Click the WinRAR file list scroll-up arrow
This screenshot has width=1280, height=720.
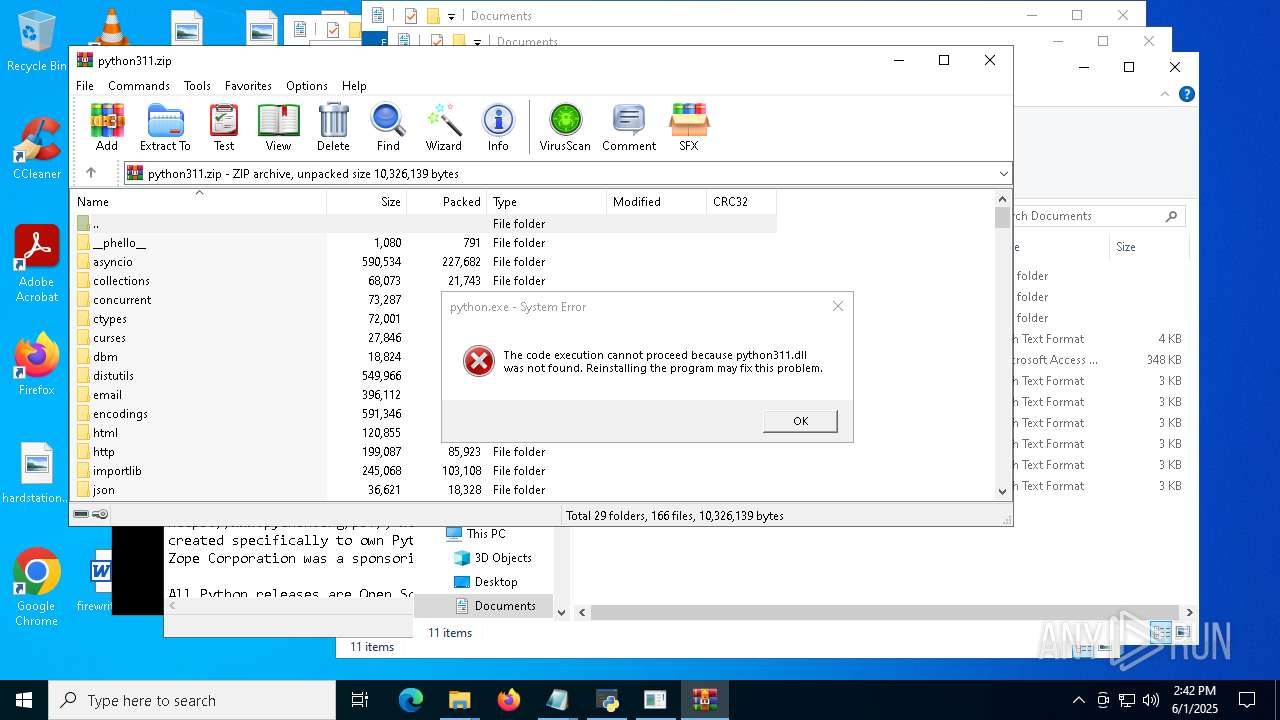(x=1002, y=199)
